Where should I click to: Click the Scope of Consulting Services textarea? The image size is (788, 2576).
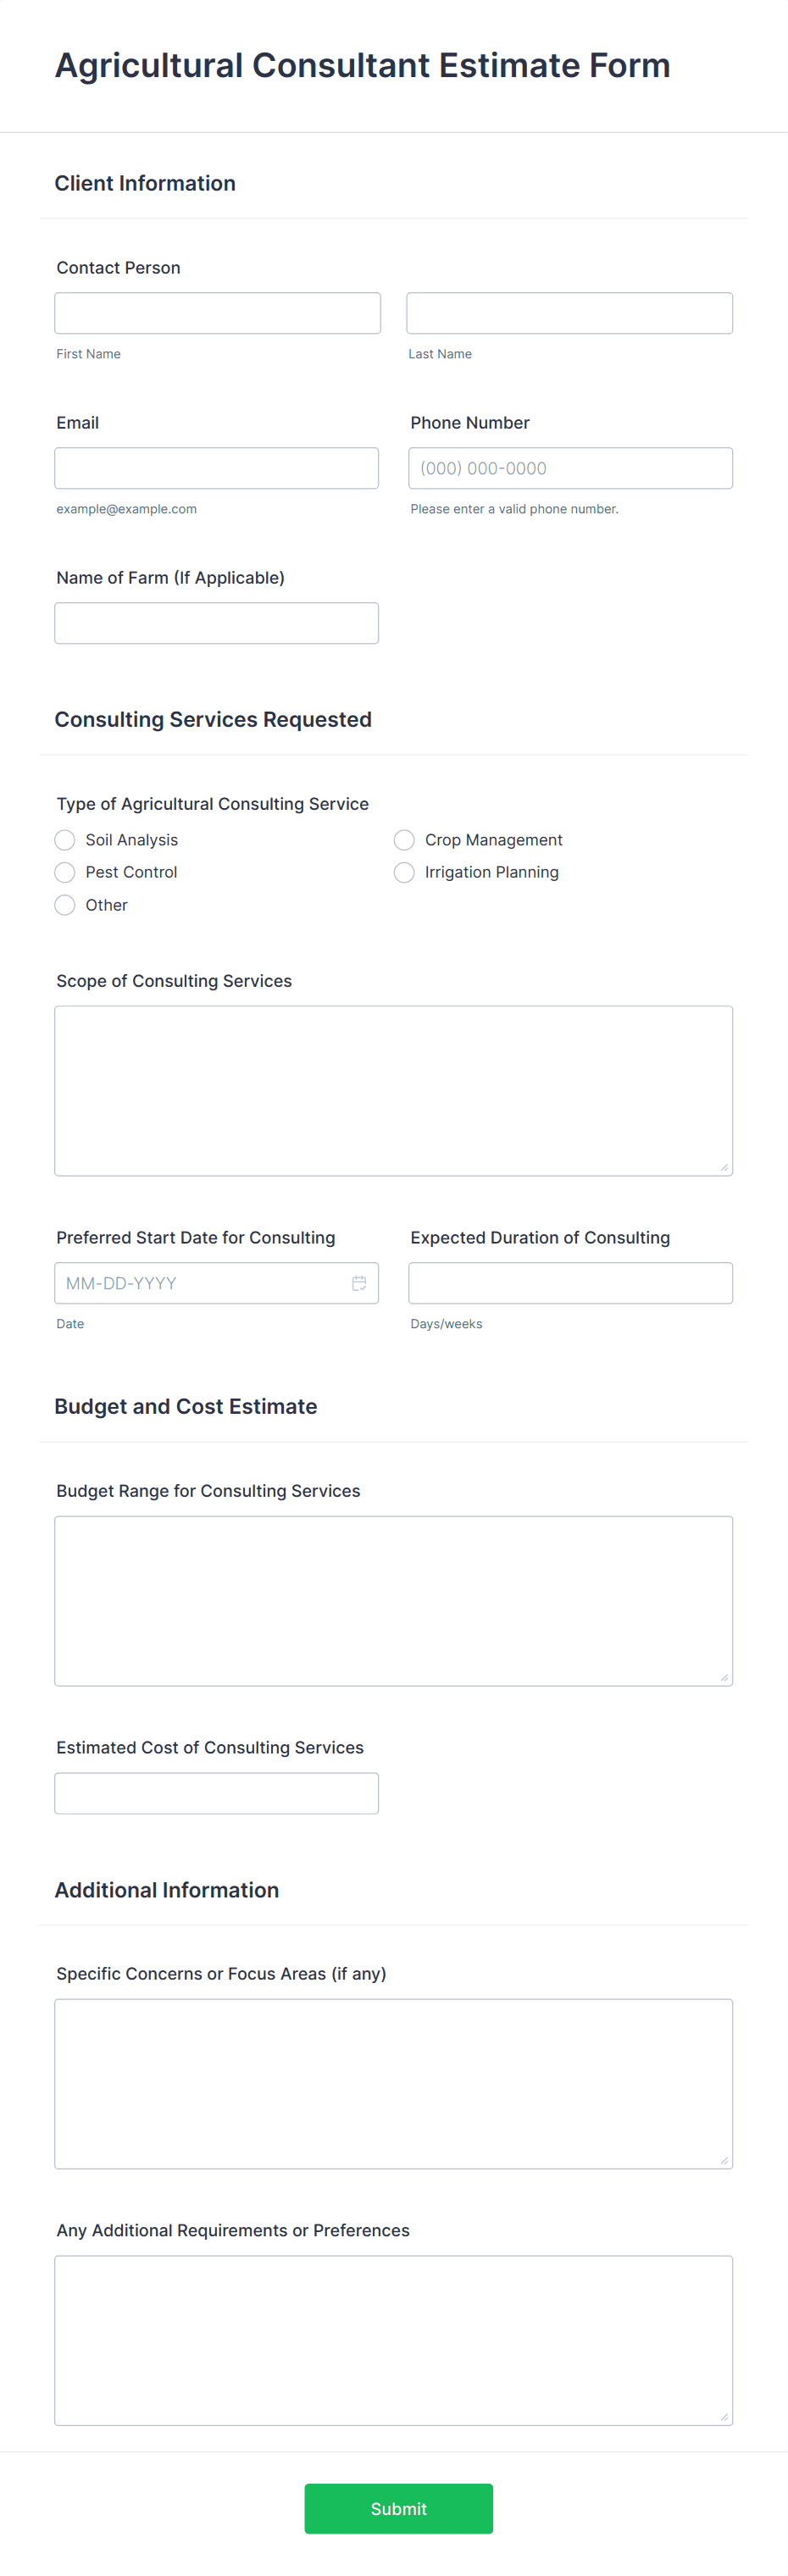393,1091
